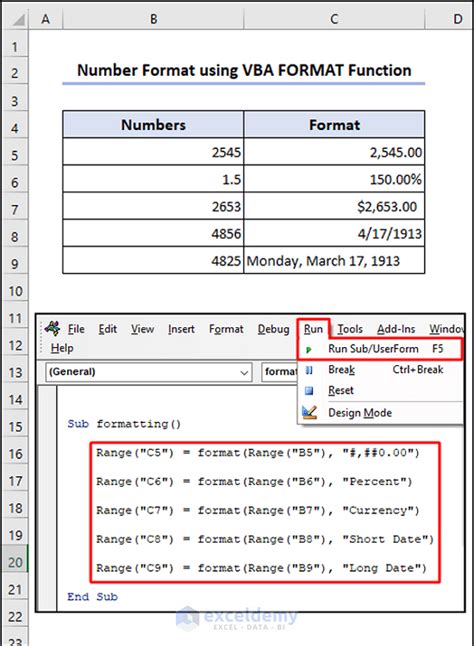This screenshot has height=646, width=474.
Task: Click cell containing 4825
Action: pos(153,261)
